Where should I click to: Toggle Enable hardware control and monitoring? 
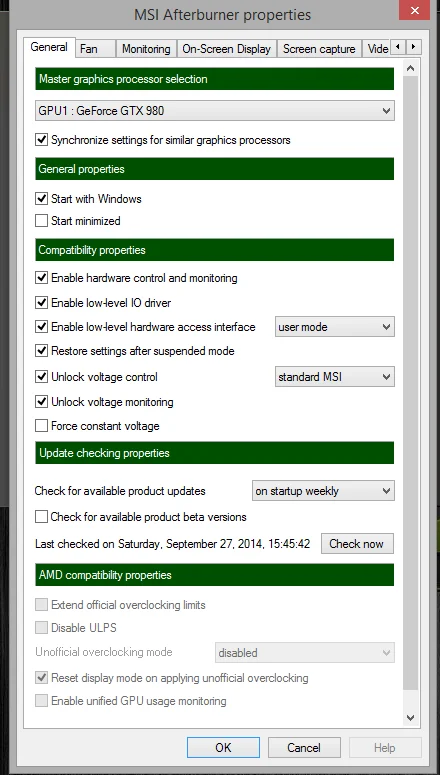[x=42, y=278]
